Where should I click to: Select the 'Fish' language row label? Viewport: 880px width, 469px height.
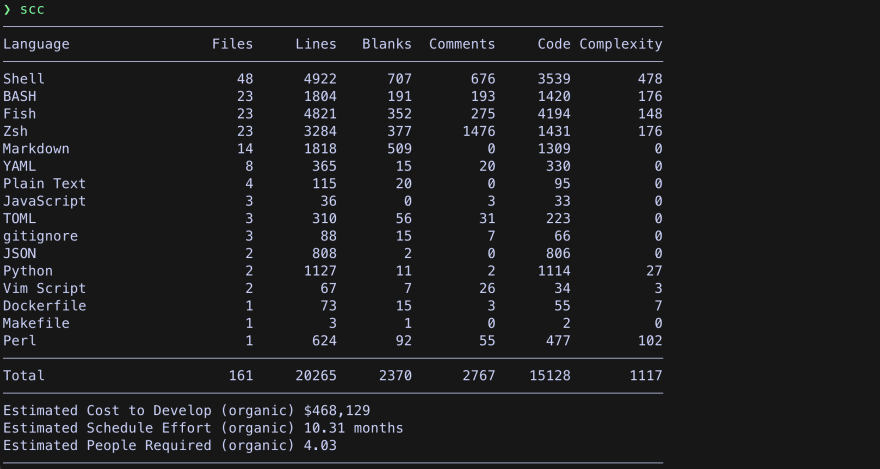(x=20, y=114)
